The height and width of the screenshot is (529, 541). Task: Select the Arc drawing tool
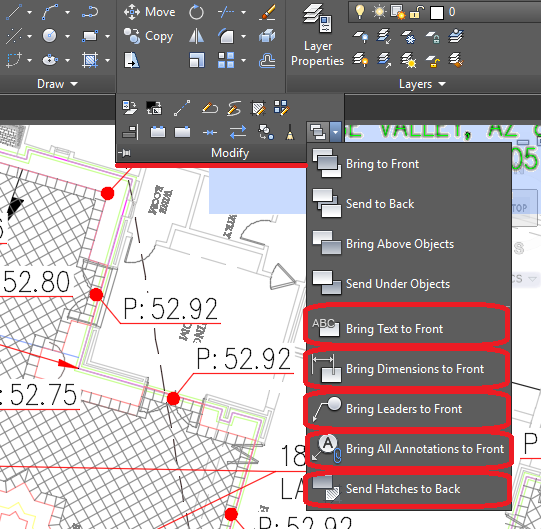pyautogui.click(x=50, y=12)
